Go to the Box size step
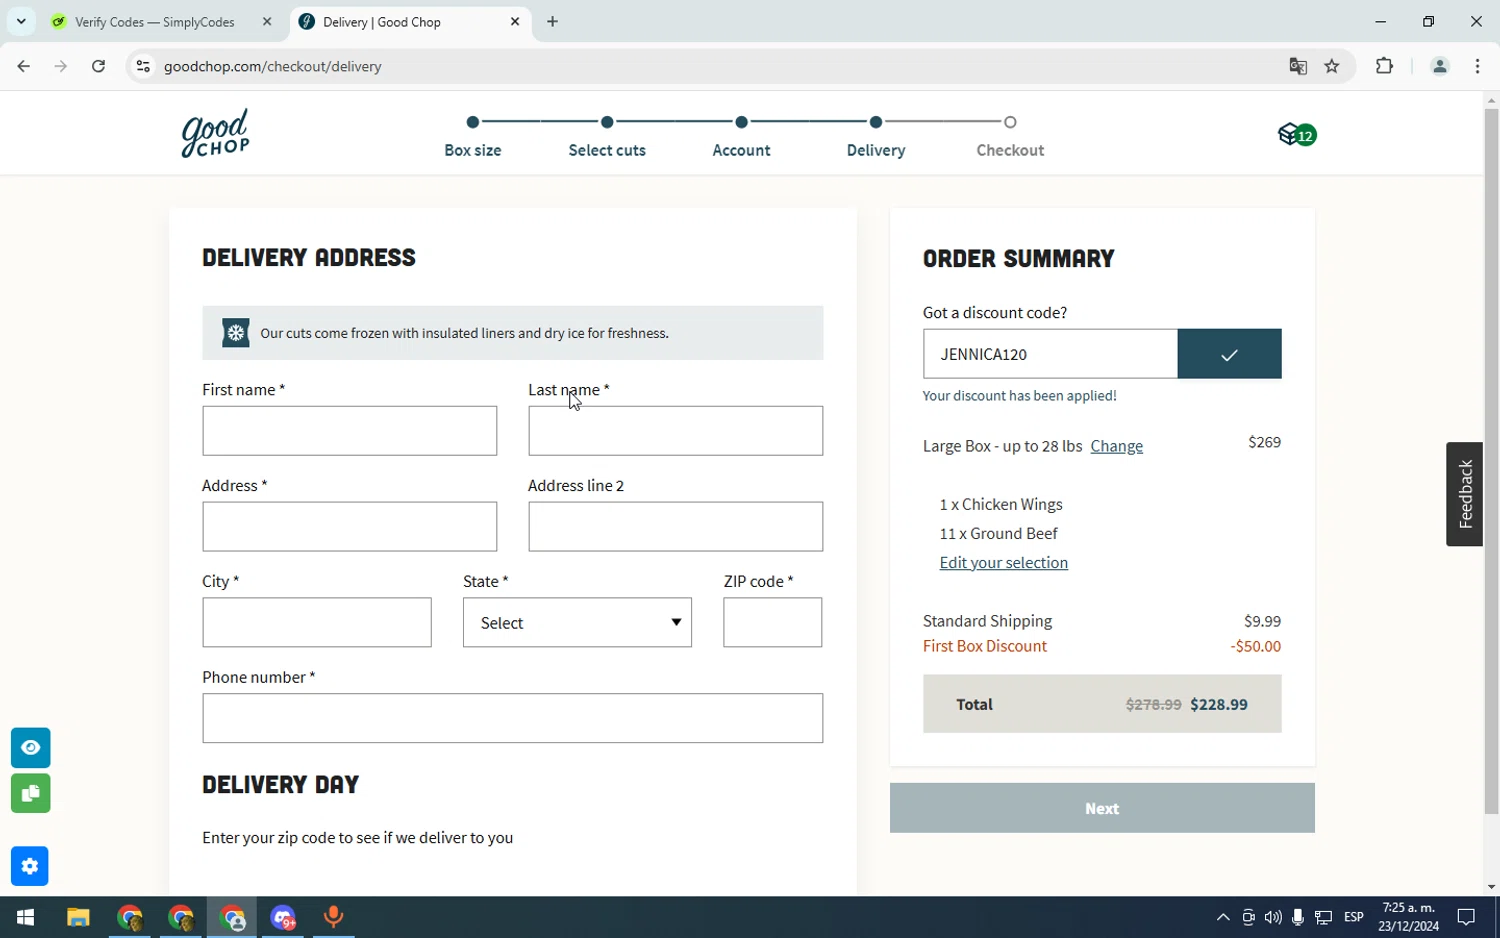The width and height of the screenshot is (1500, 938). coord(473,150)
